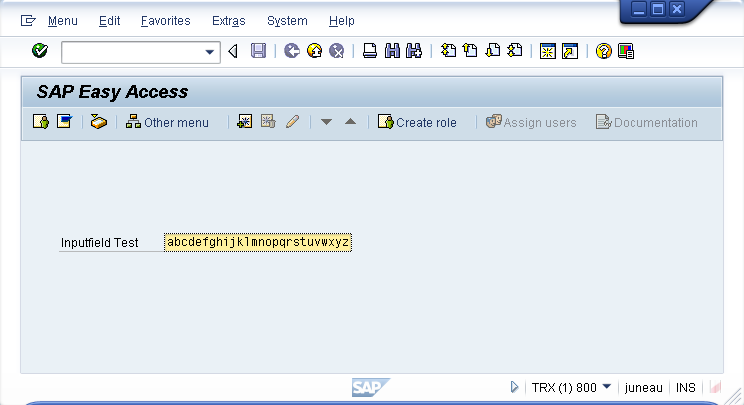
Task: Click the Find Next binoculars icon
Action: click(414, 51)
